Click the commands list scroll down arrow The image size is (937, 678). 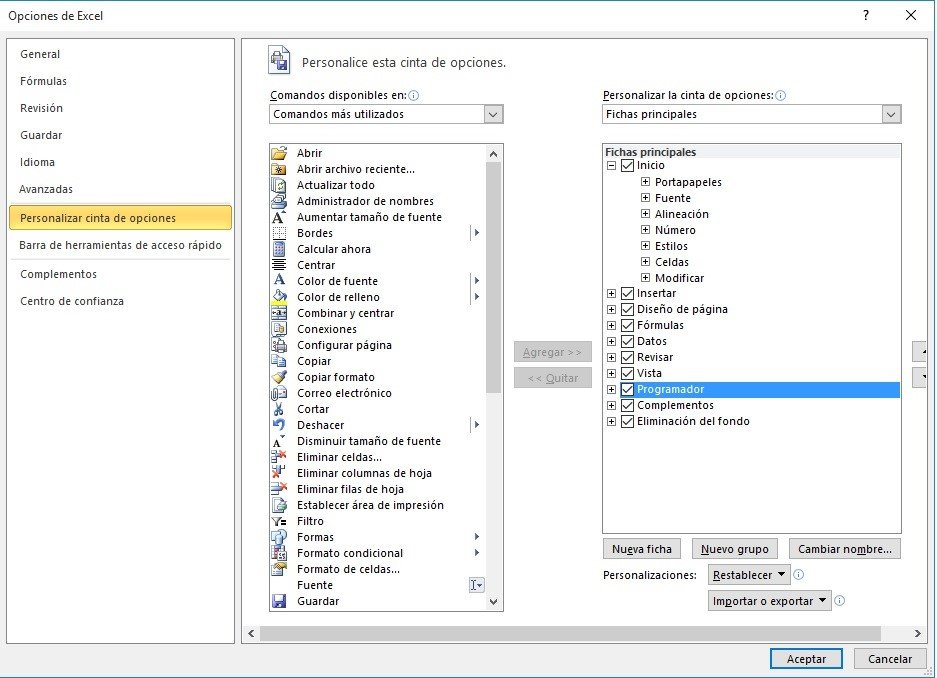point(494,602)
